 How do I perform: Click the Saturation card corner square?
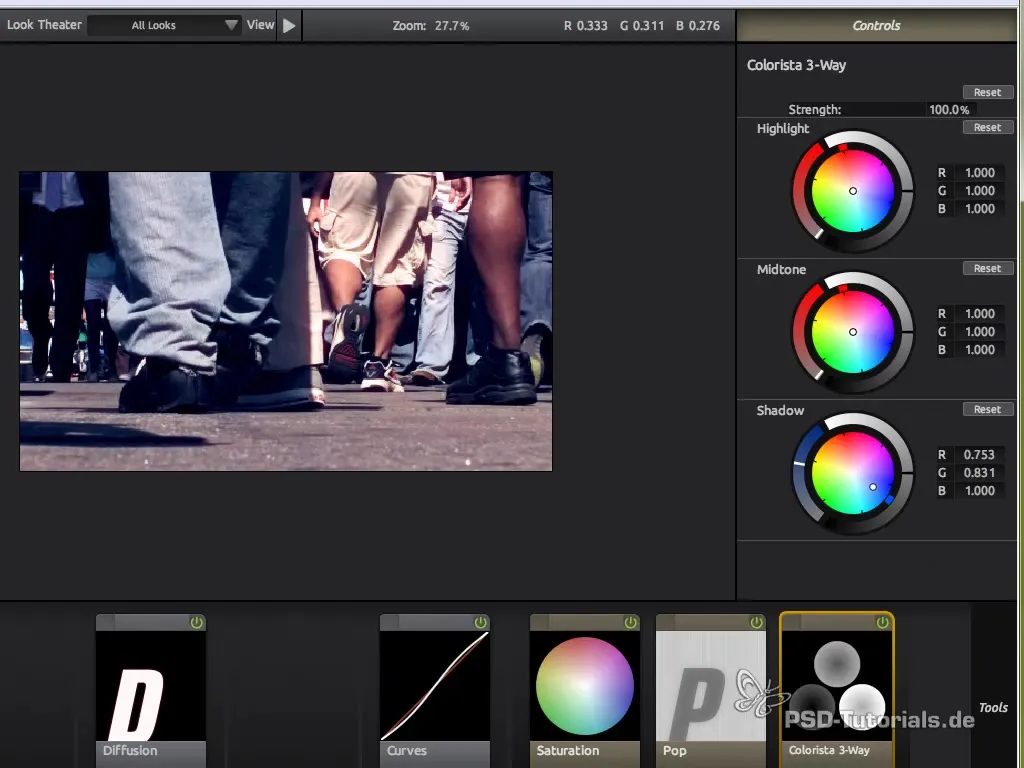tap(539, 622)
